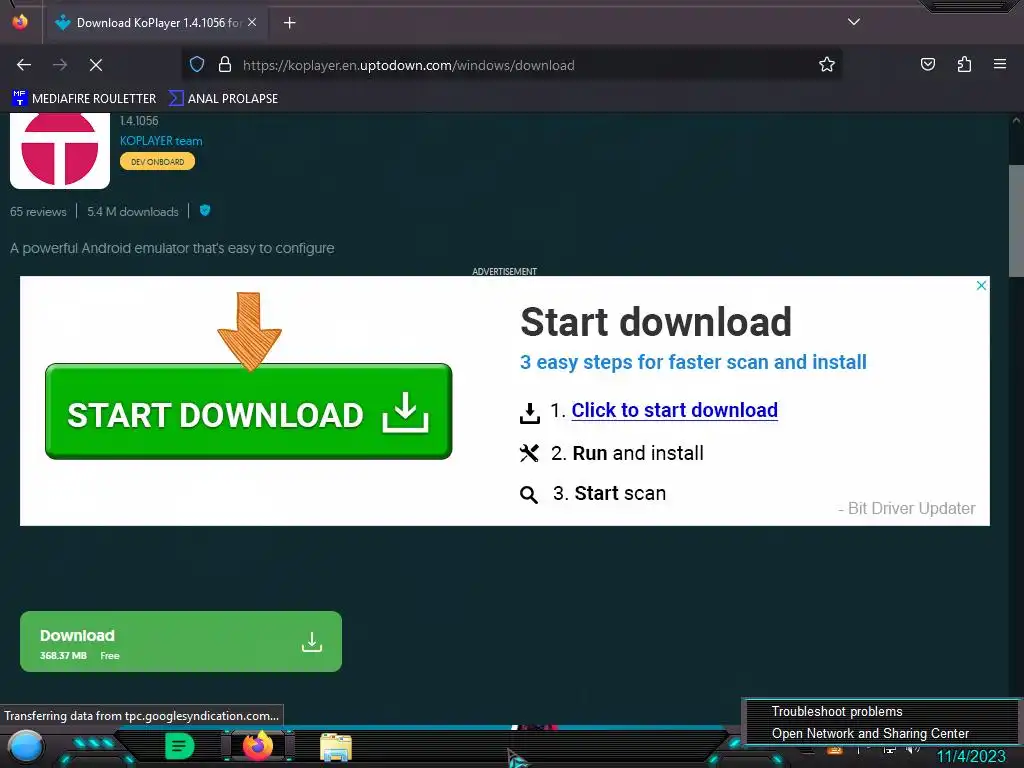Screen dimensions: 1024x768
Task: Click the green Download 368.37 MB button
Action: [x=181, y=641]
